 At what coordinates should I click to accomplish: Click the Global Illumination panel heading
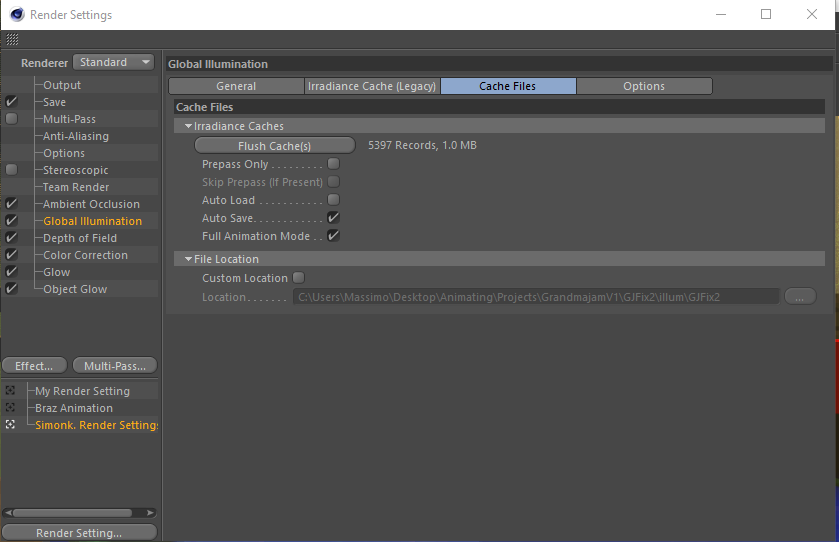[x=218, y=64]
